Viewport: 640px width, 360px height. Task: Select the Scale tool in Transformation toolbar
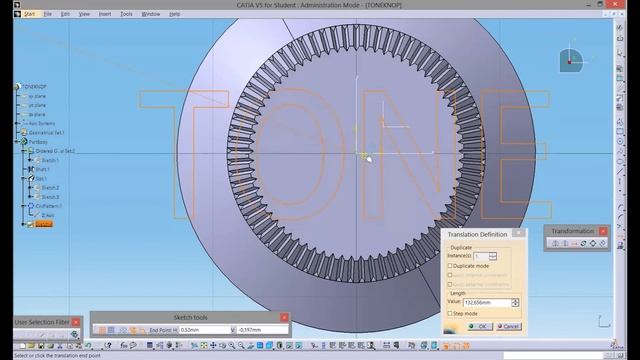tap(593, 243)
